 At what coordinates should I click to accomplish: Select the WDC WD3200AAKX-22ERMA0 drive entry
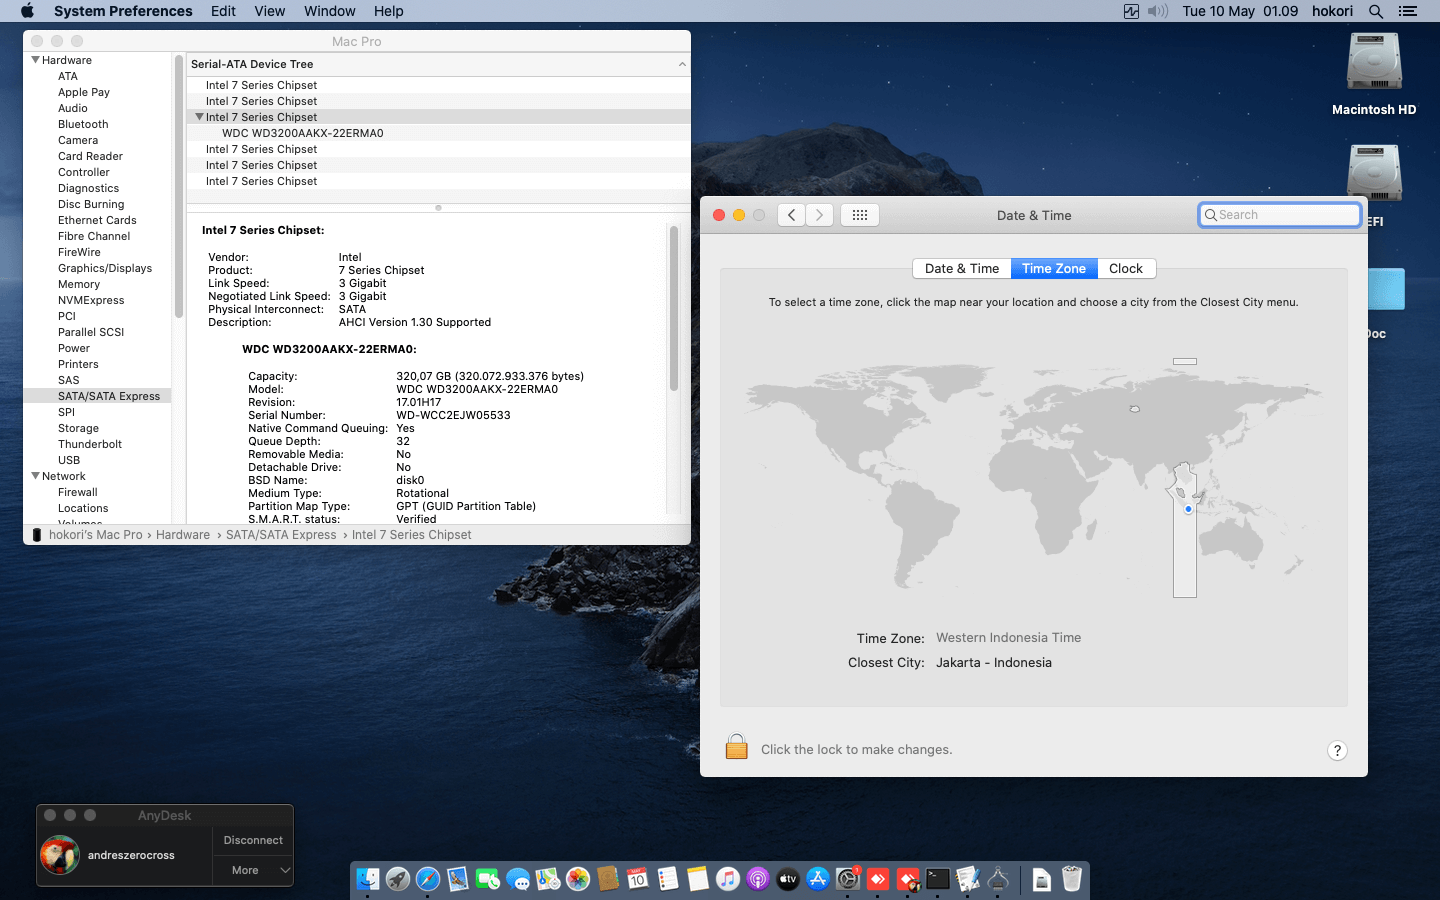tap(302, 133)
